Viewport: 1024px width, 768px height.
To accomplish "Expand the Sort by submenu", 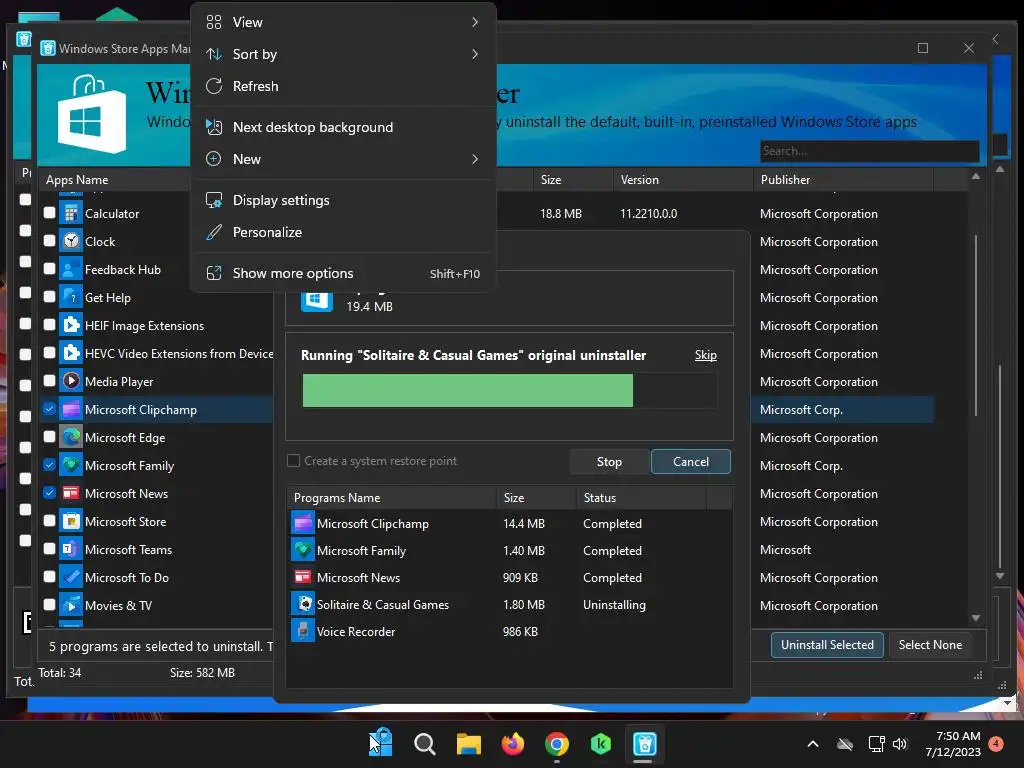I will (x=344, y=54).
